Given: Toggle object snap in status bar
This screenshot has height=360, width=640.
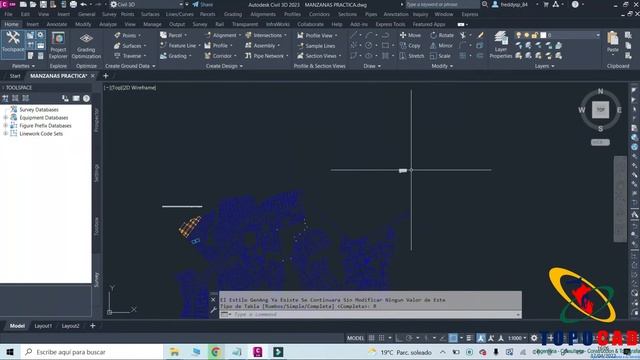Looking at the screenshot, I should pos(453,338).
